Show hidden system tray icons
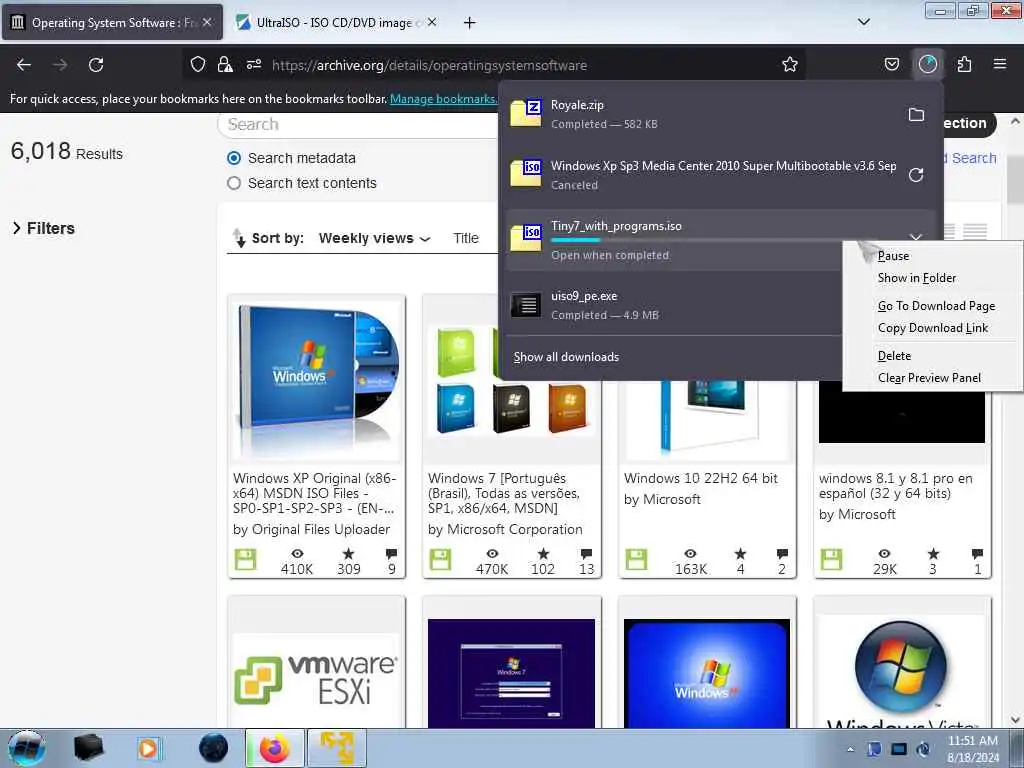1024x768 pixels. 850,749
